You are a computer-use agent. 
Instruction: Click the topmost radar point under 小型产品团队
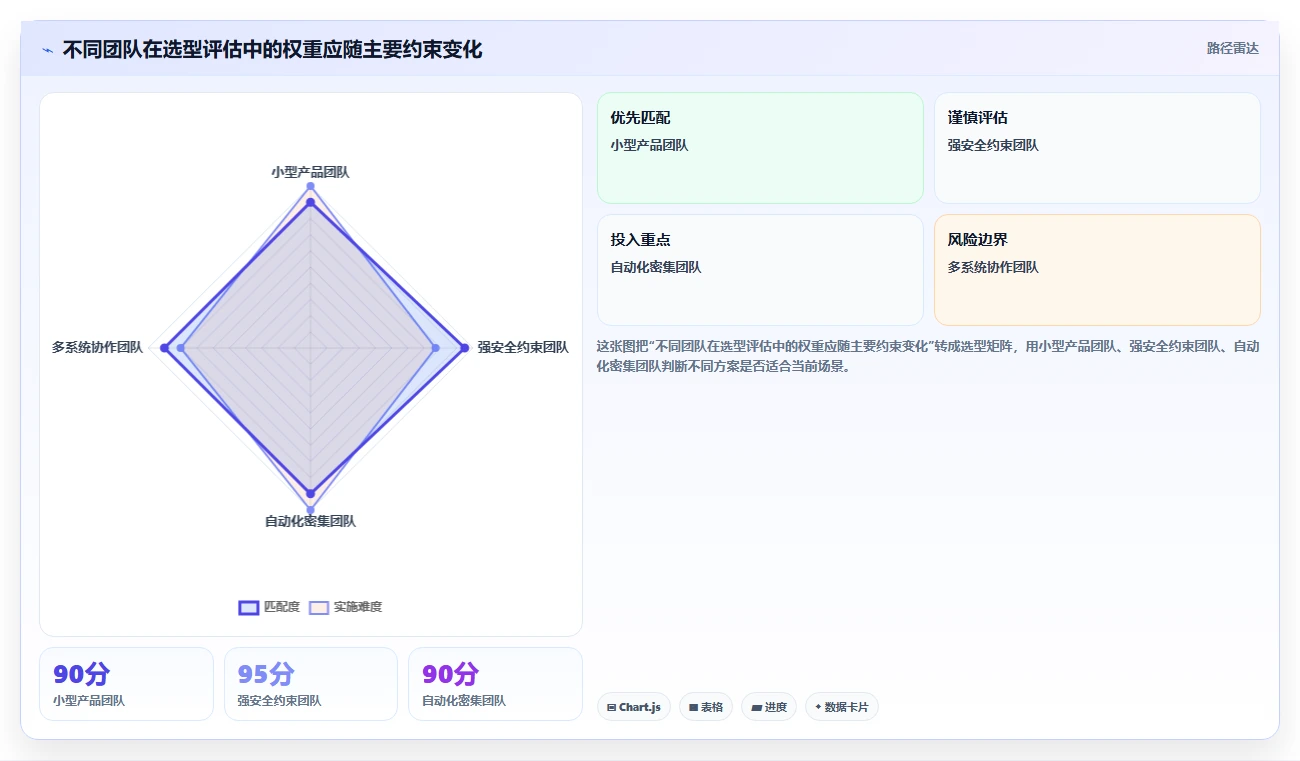click(x=310, y=186)
